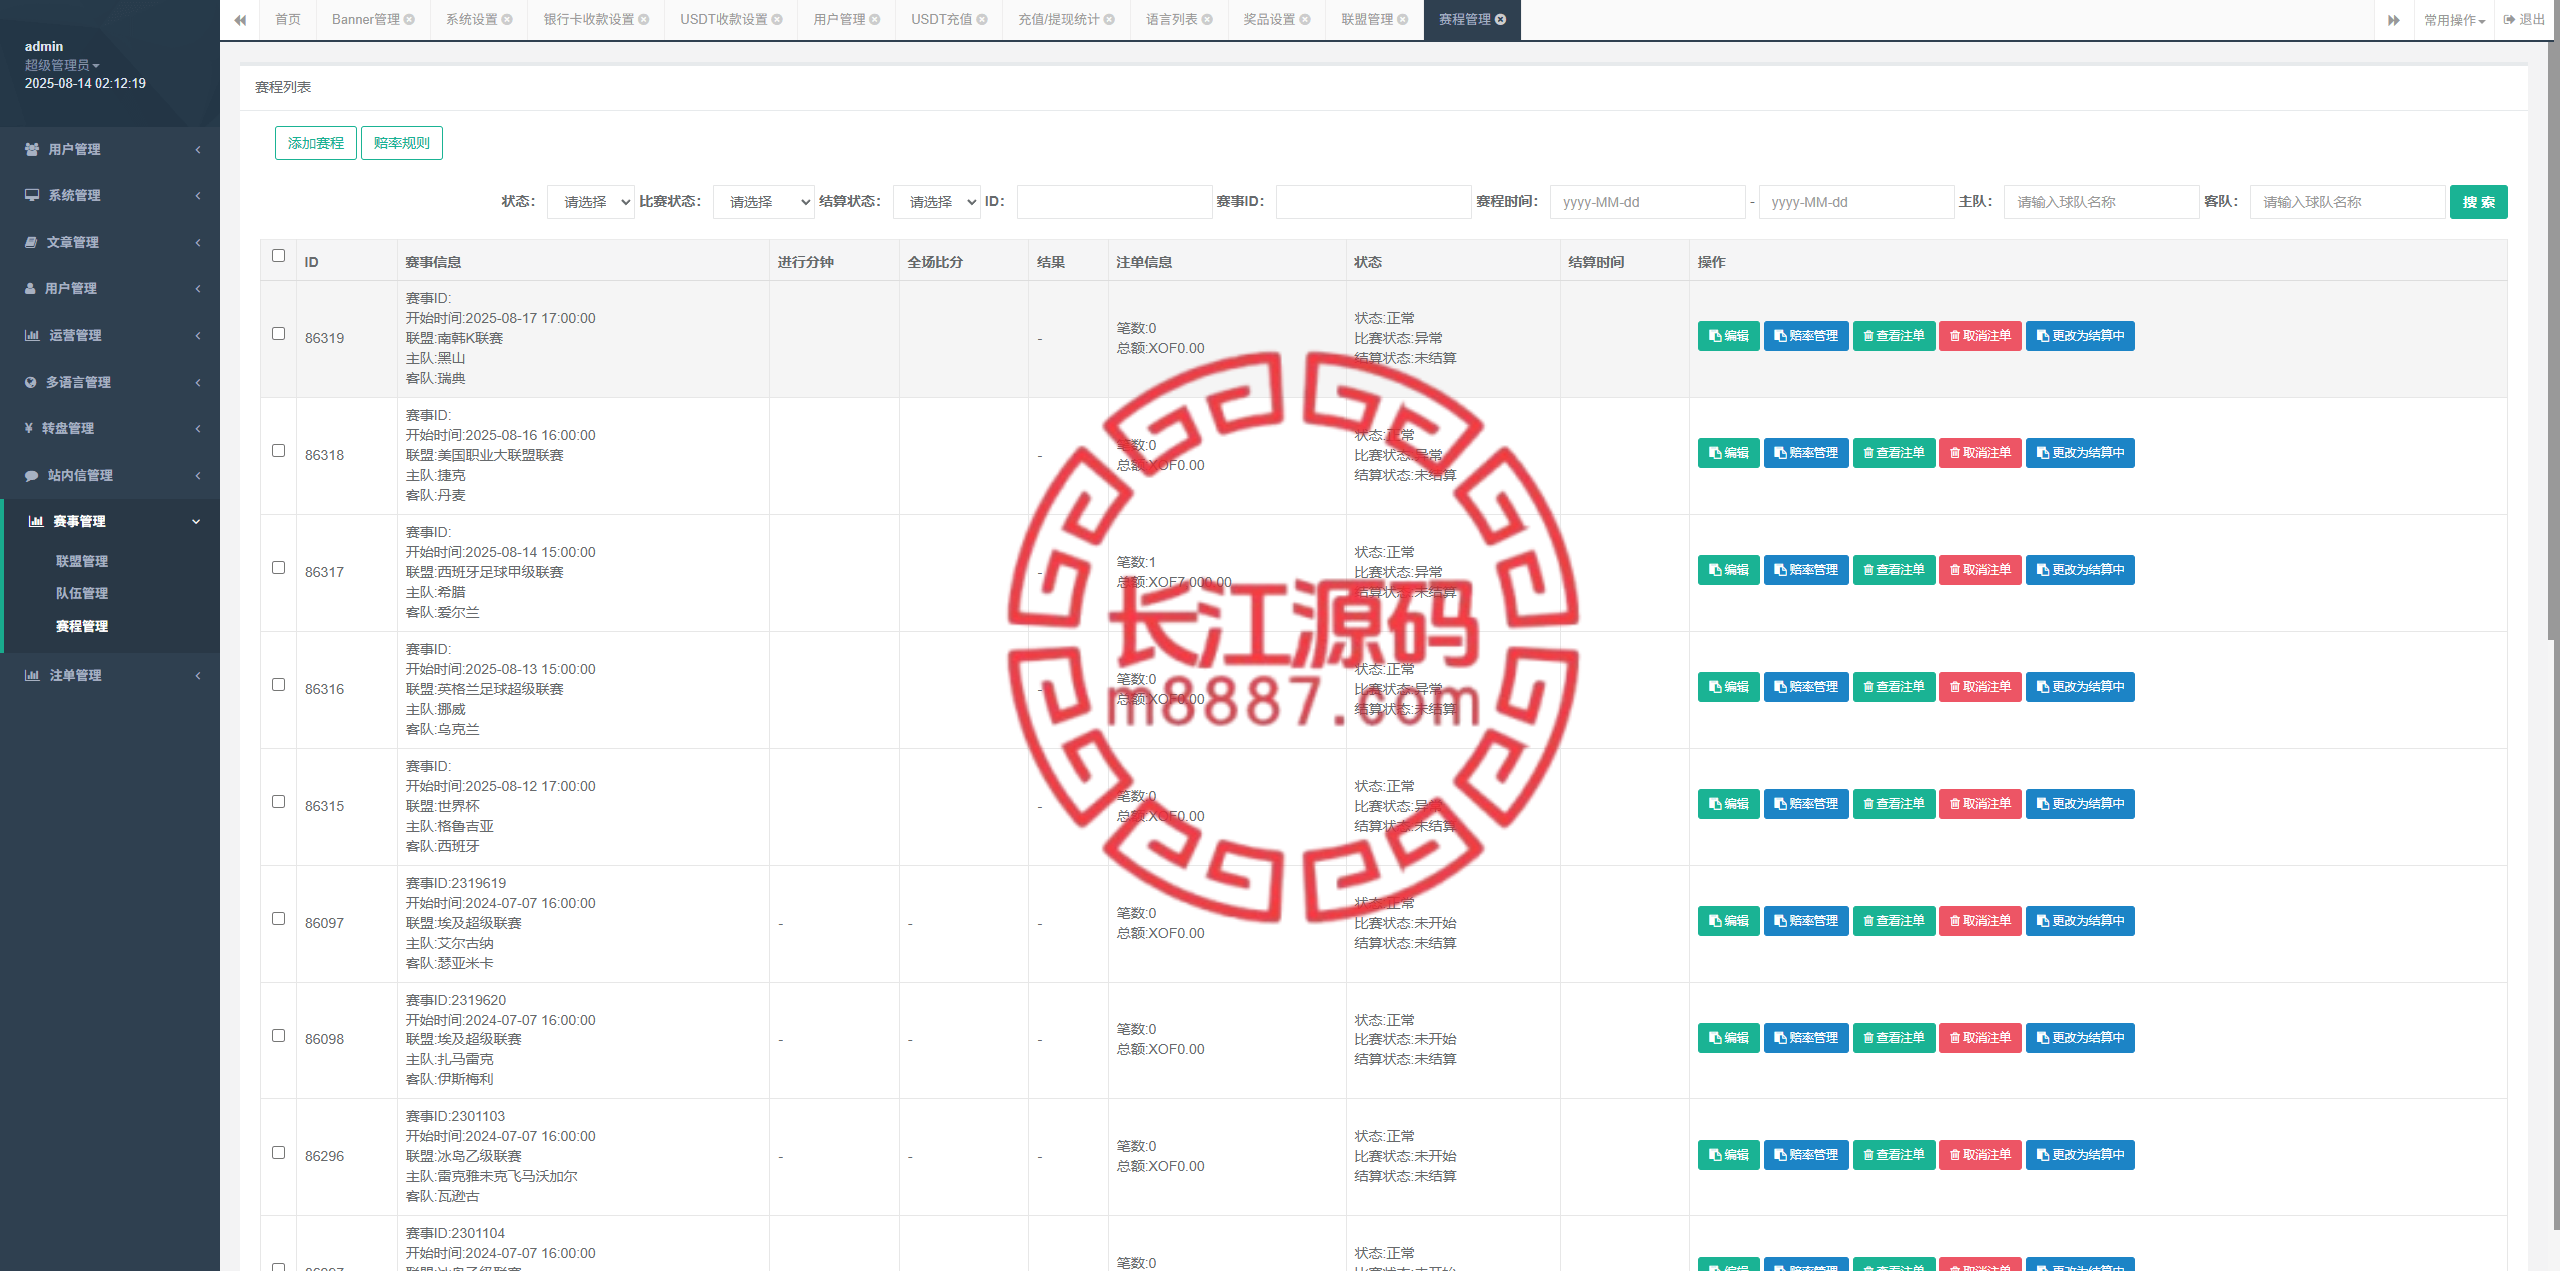Click the 添加赛程 button
2560x1271 pixels.
pos(316,143)
